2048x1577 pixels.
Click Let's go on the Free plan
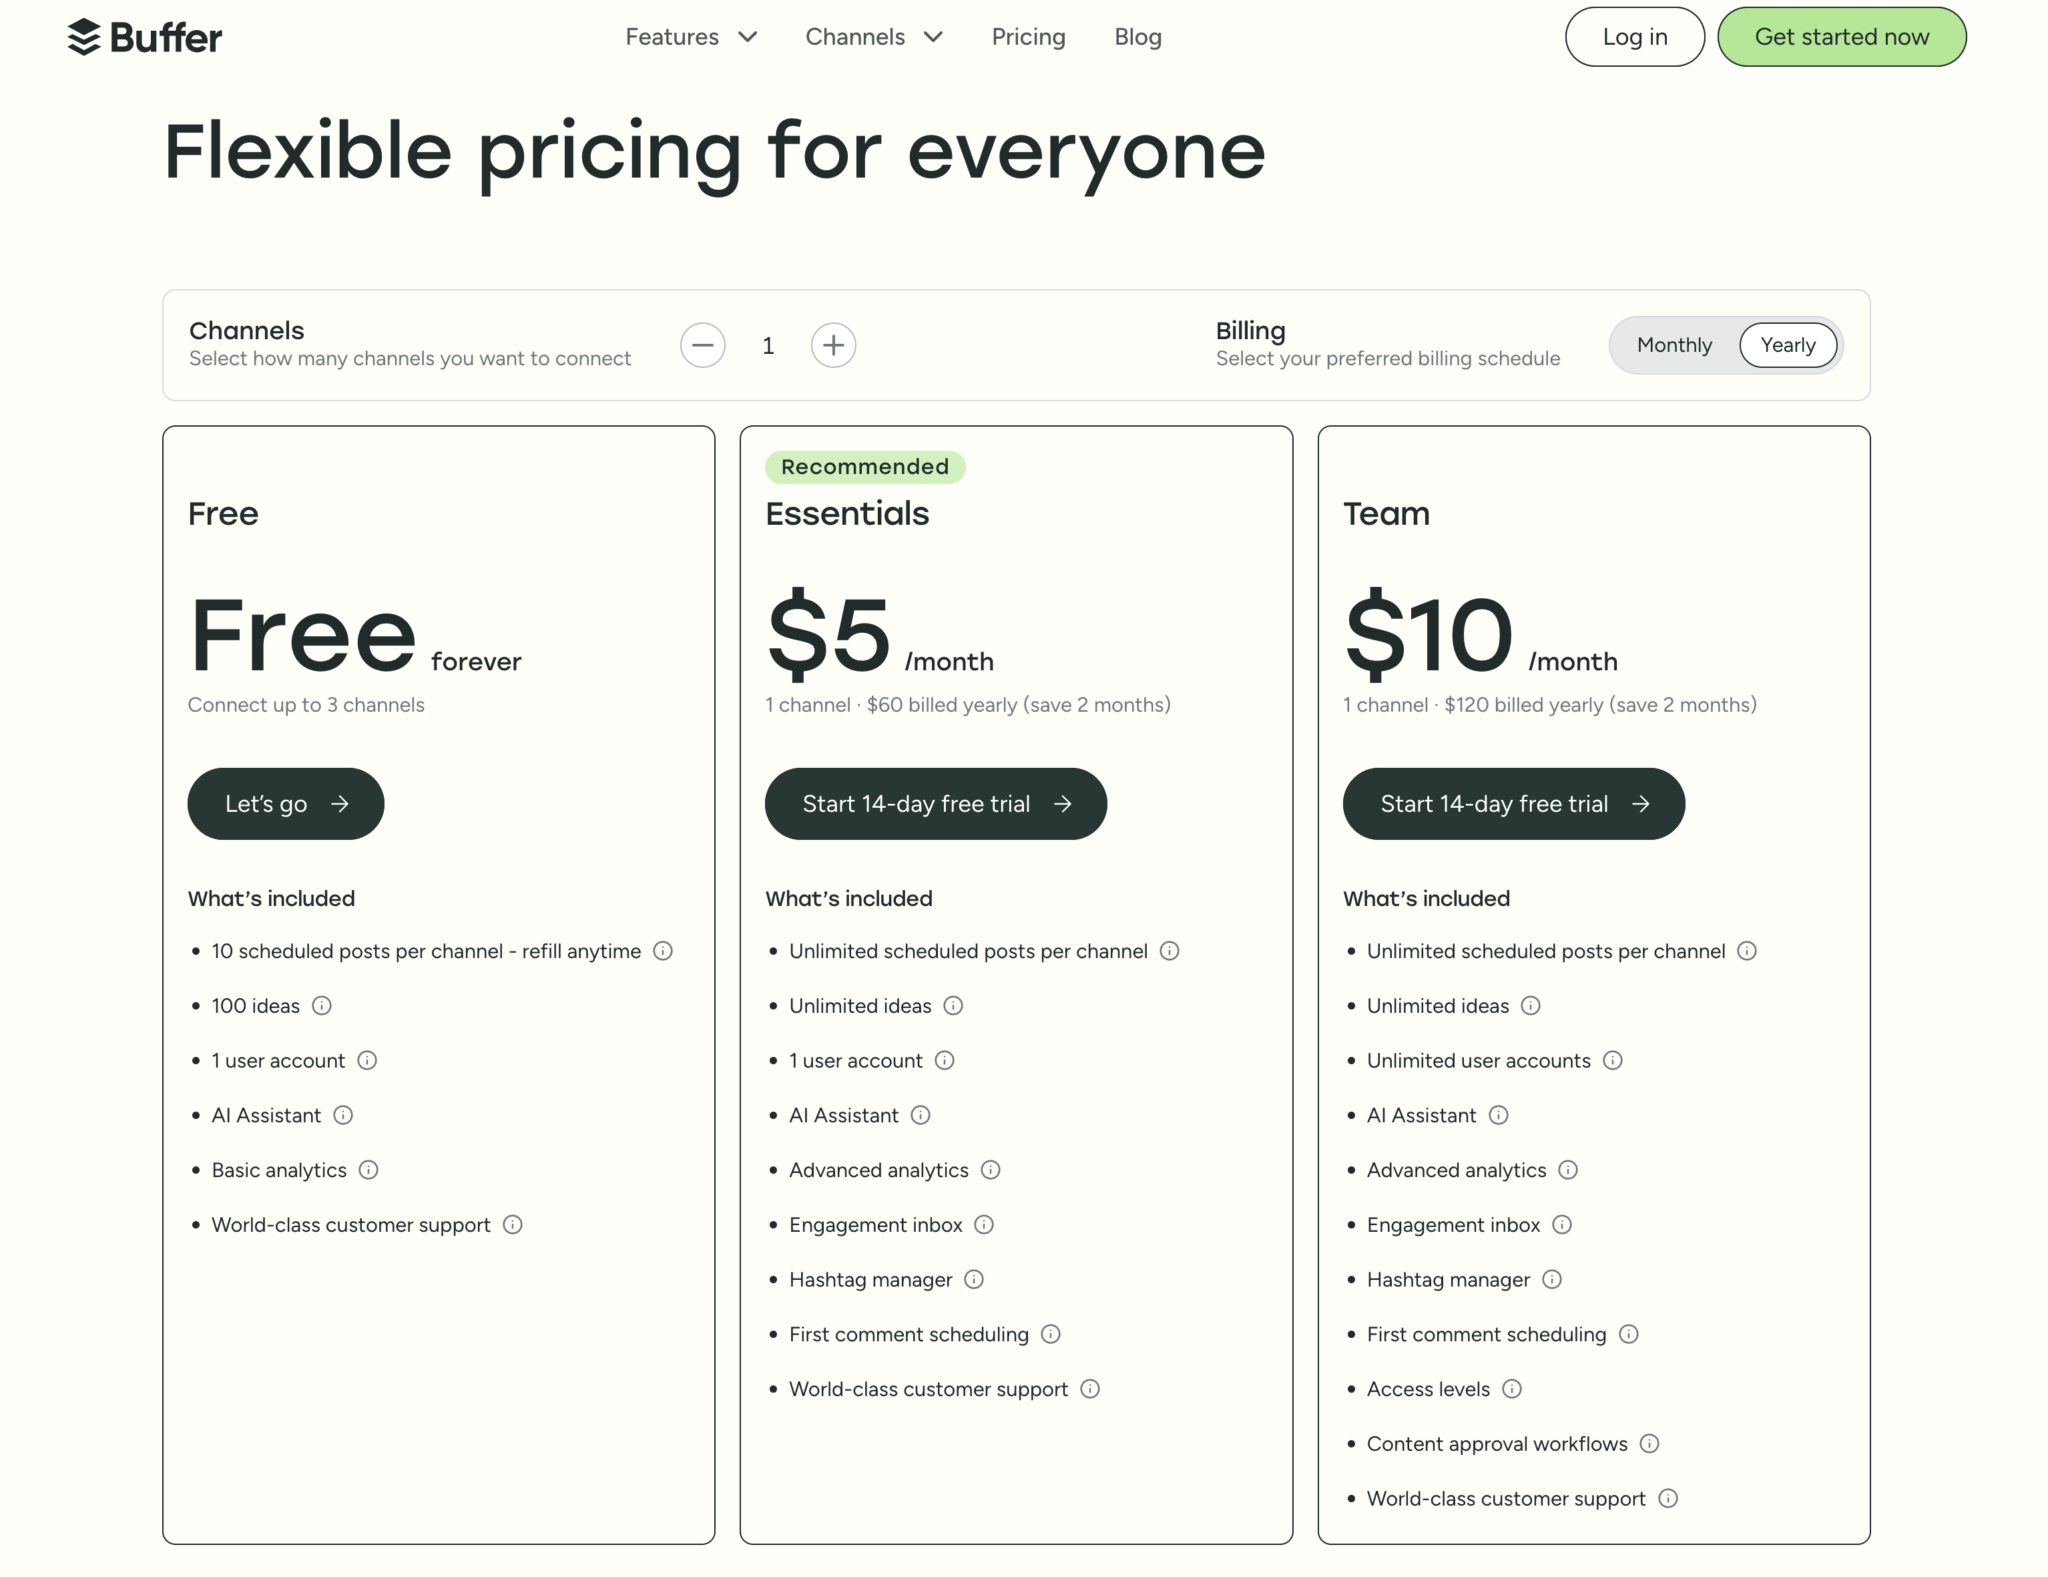[x=285, y=803]
